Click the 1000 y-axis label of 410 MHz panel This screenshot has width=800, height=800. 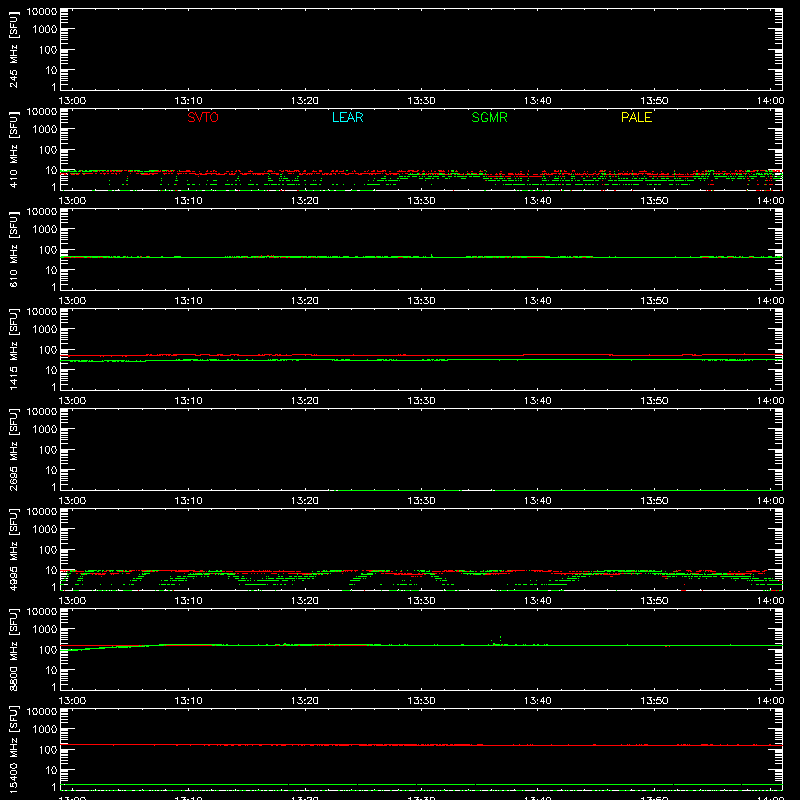(45, 130)
